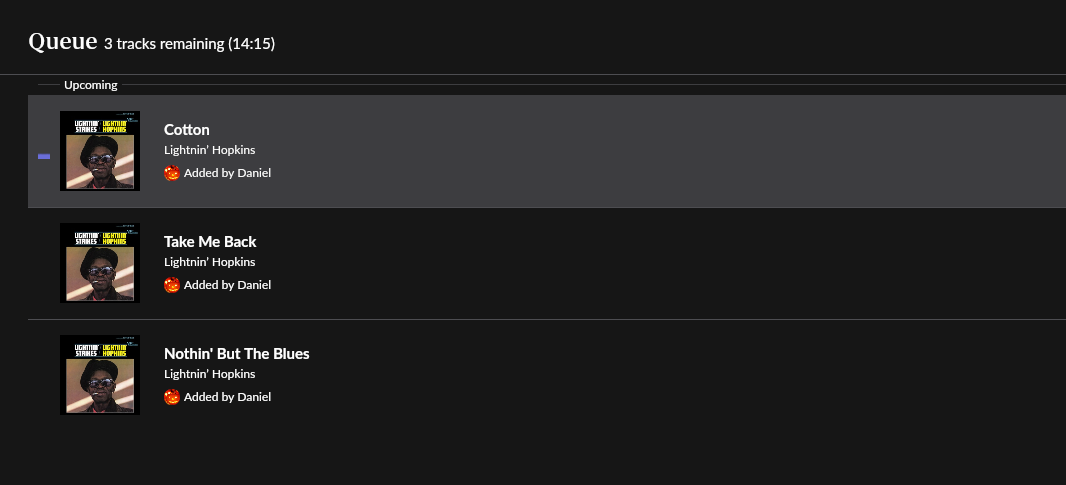This screenshot has width=1066, height=485.
Task: Open Lightnin' Hopkins artist under Cotton
Action: 210,150
